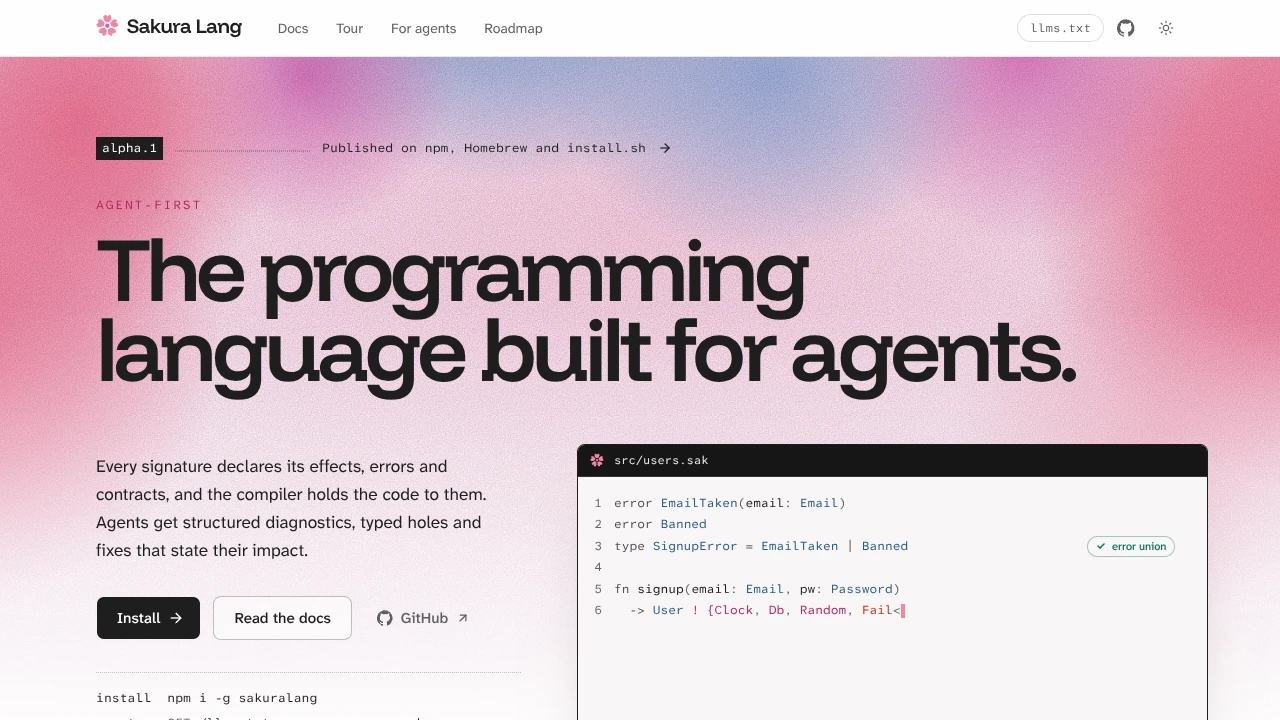Image resolution: width=1280 pixels, height=720 pixels.
Task: Click code line 'type SignupError = EmailTaken | Banned'
Action: [x=761, y=546]
